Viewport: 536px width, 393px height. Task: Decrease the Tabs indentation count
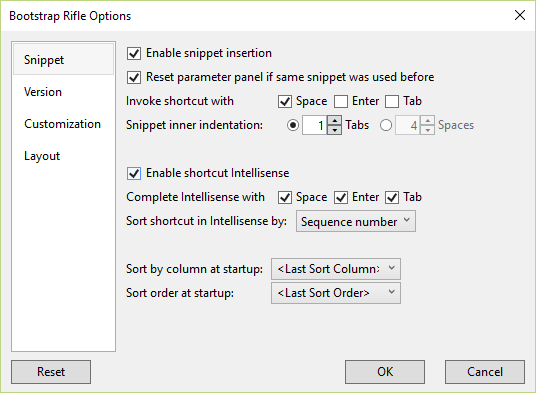(x=334, y=130)
